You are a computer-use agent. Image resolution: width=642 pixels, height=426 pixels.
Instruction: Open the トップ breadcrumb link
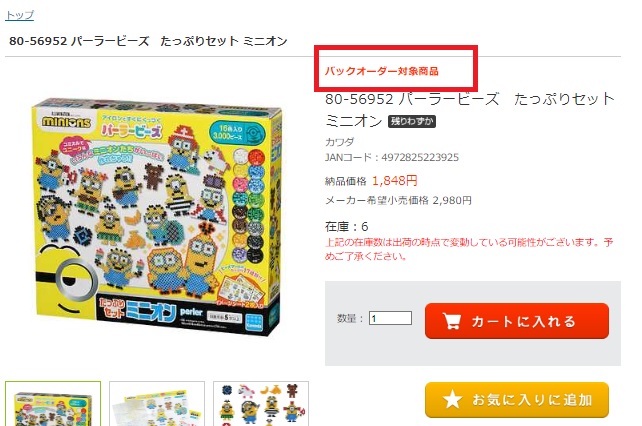point(19,15)
